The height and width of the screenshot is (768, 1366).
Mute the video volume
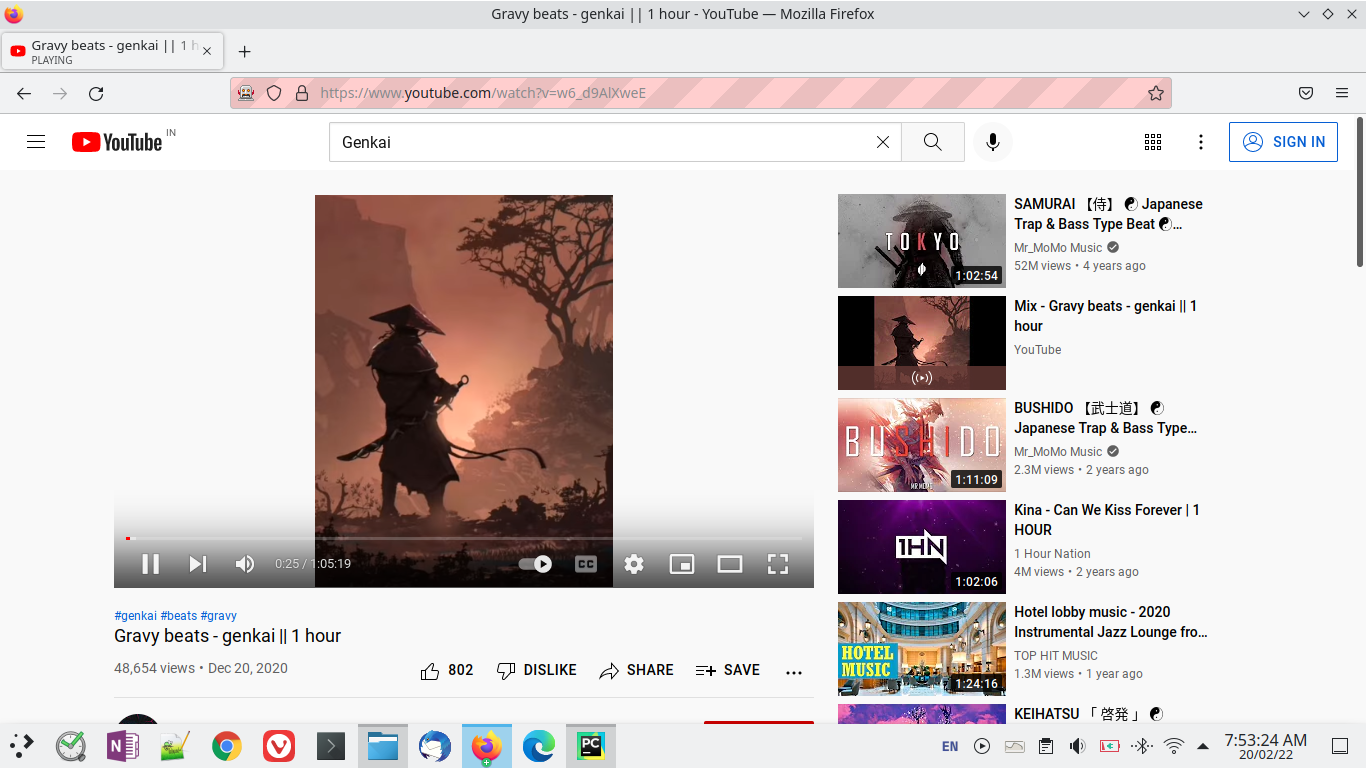(245, 564)
